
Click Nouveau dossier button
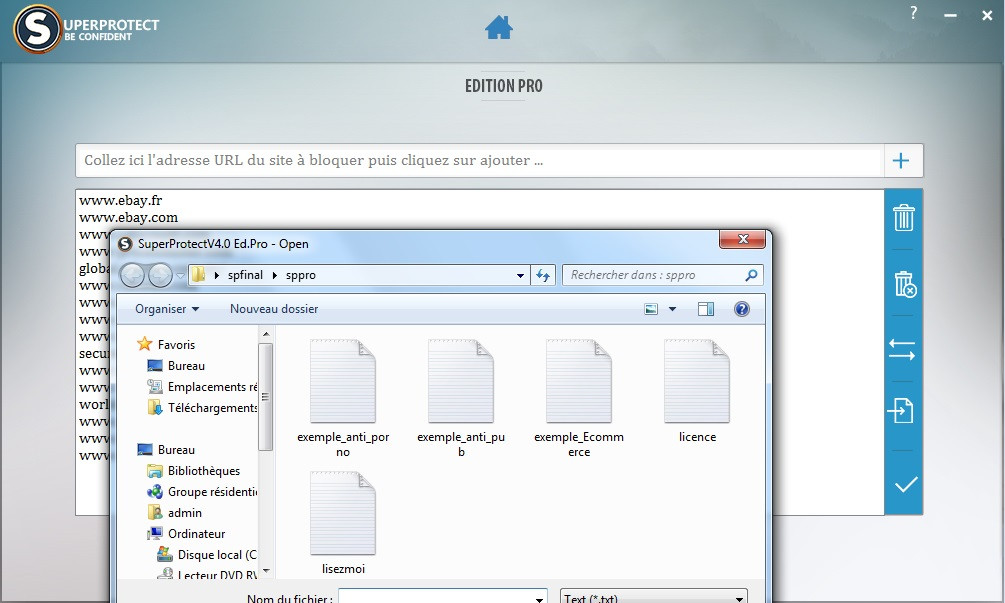pyautogui.click(x=274, y=310)
